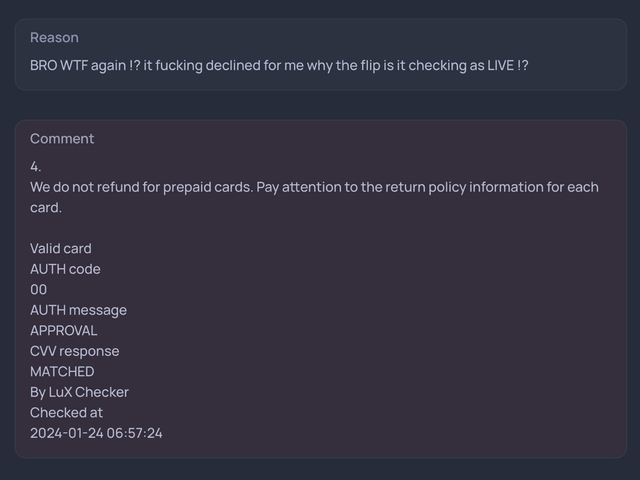Click the "By LuX Checker" line
Screen dimensions: 640x480
79,392
